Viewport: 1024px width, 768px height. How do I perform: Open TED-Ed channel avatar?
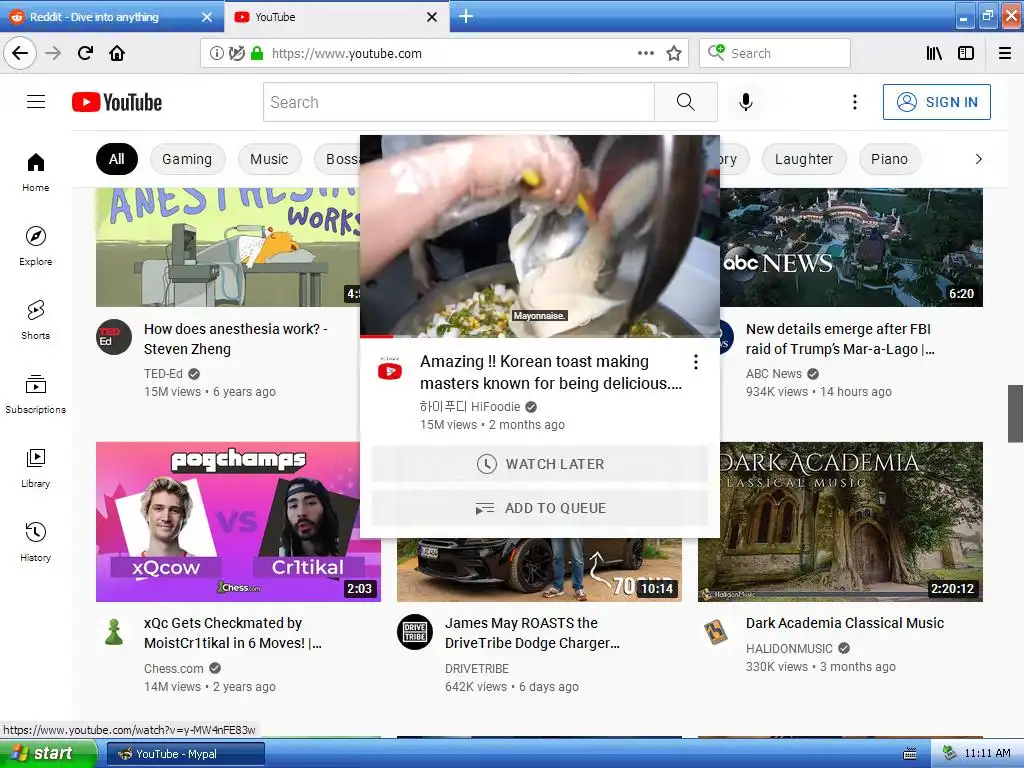pyautogui.click(x=114, y=337)
